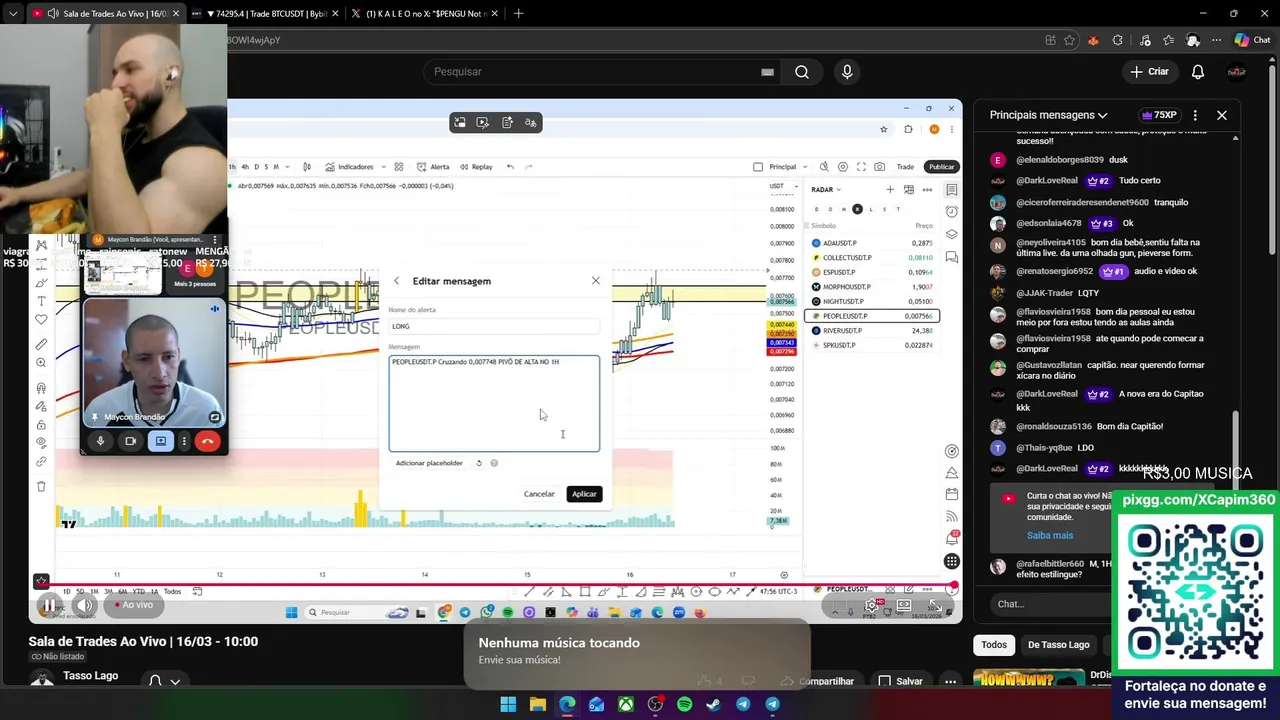
Task: Jump to live with Ao vivo button
Action: point(135,605)
